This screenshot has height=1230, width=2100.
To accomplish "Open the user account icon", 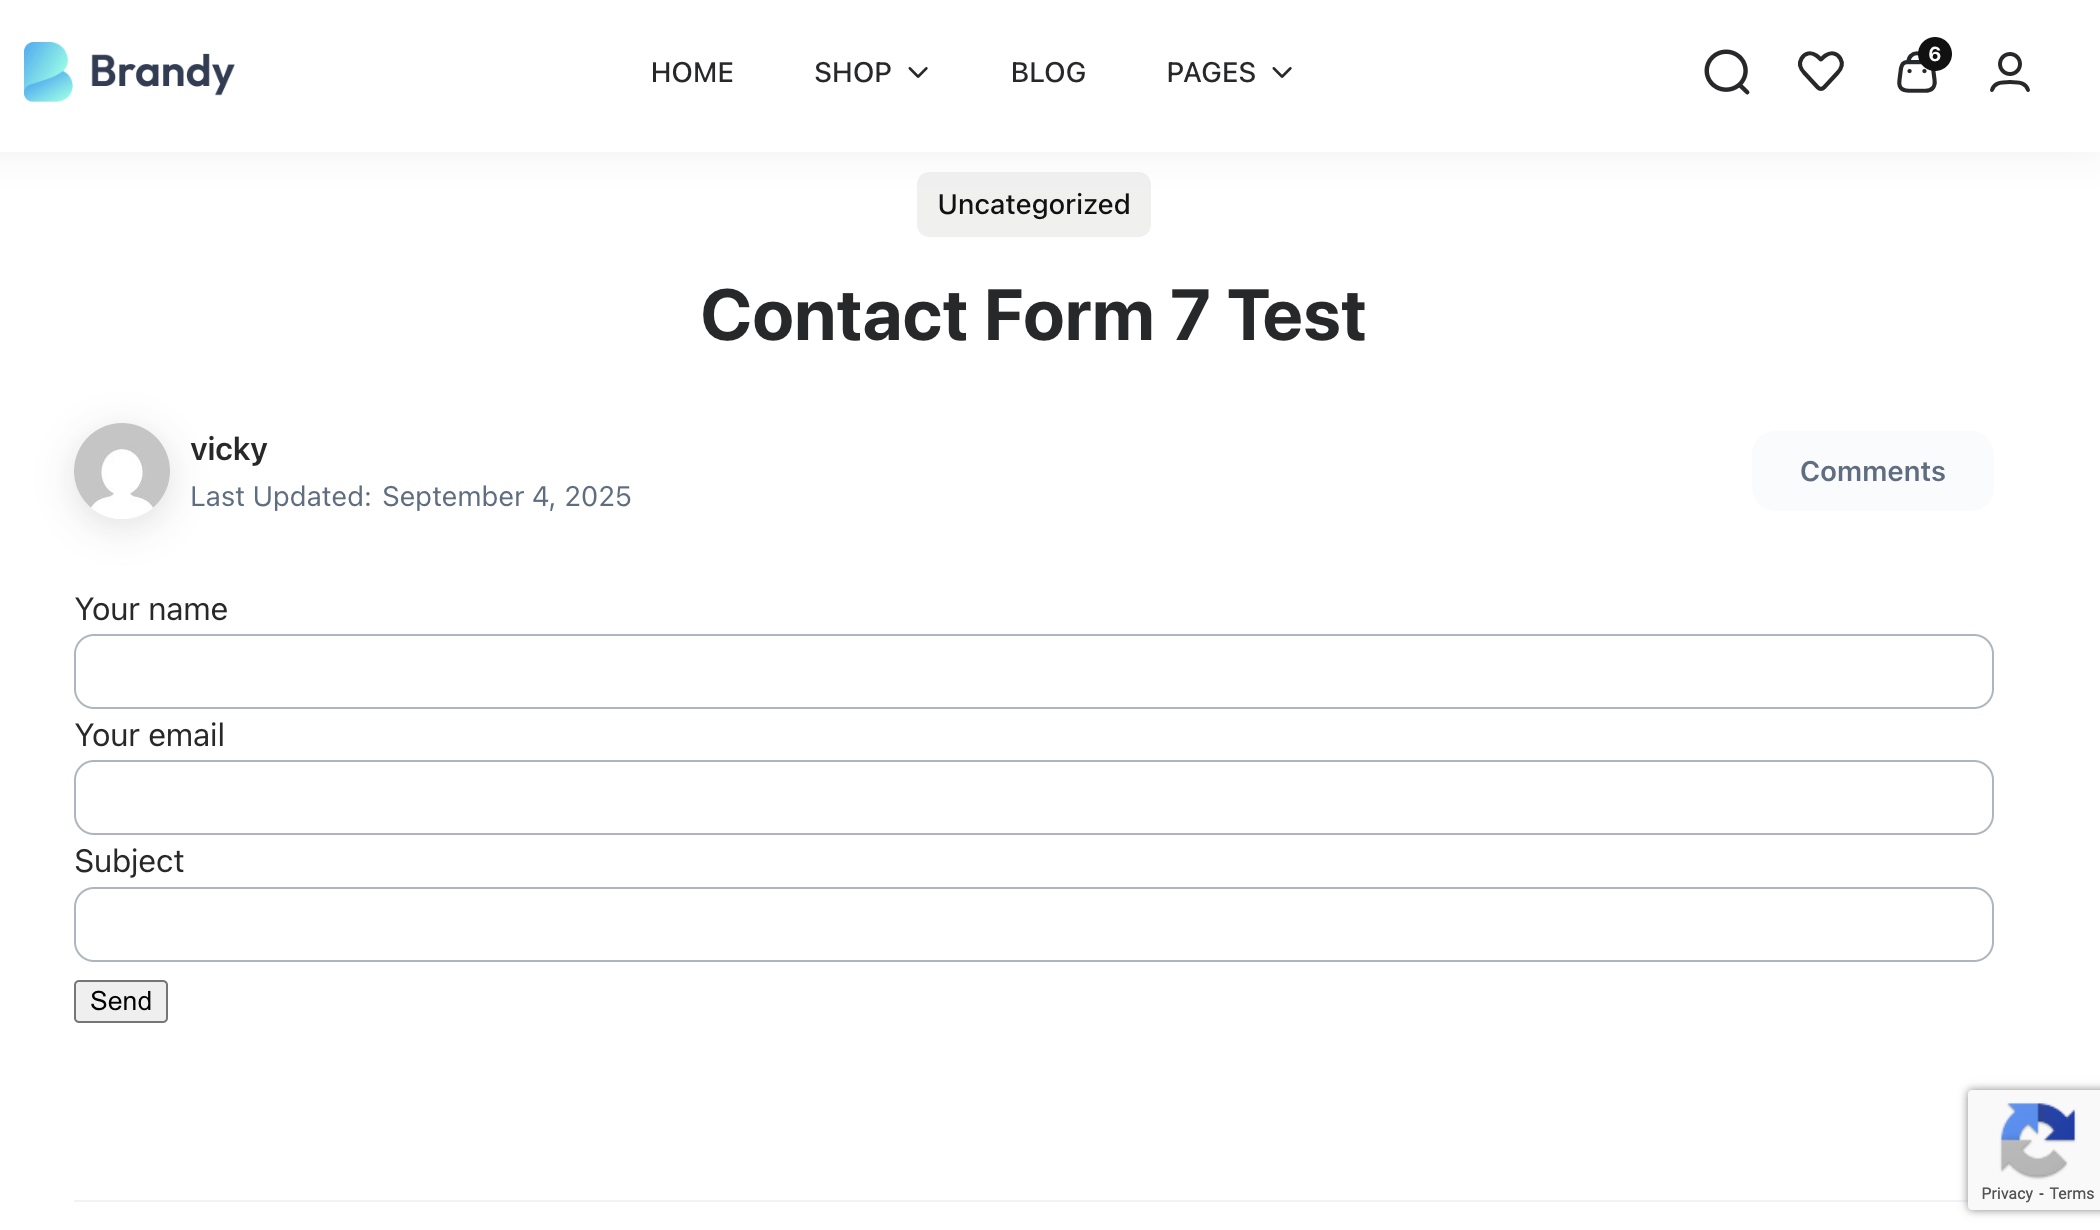I will pos(2009,72).
